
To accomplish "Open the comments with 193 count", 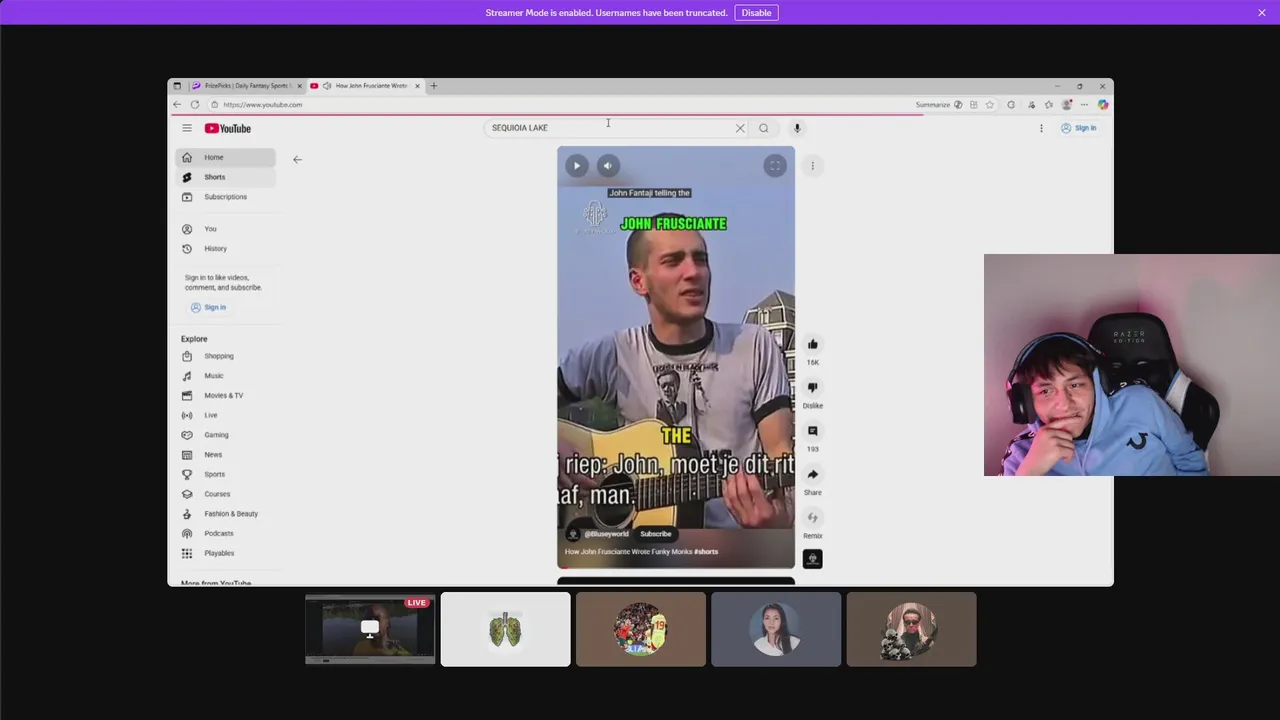I will pos(813,431).
